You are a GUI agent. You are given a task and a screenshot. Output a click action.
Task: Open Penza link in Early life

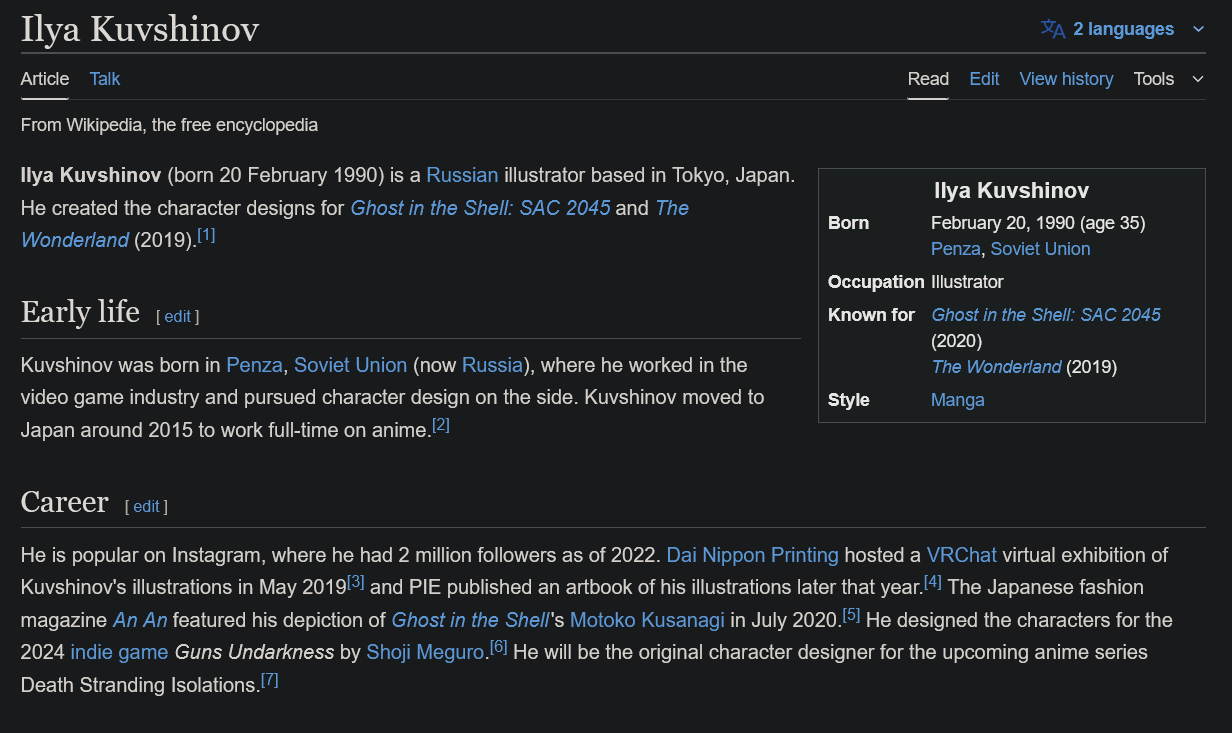254,365
